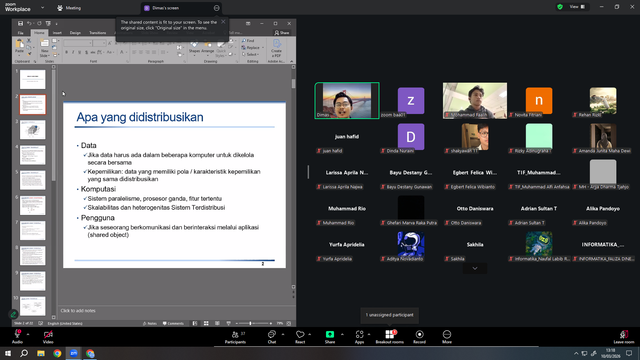The image size is (640, 360).
Task: Switch to the Meeting tab
Action: click(x=69, y=8)
